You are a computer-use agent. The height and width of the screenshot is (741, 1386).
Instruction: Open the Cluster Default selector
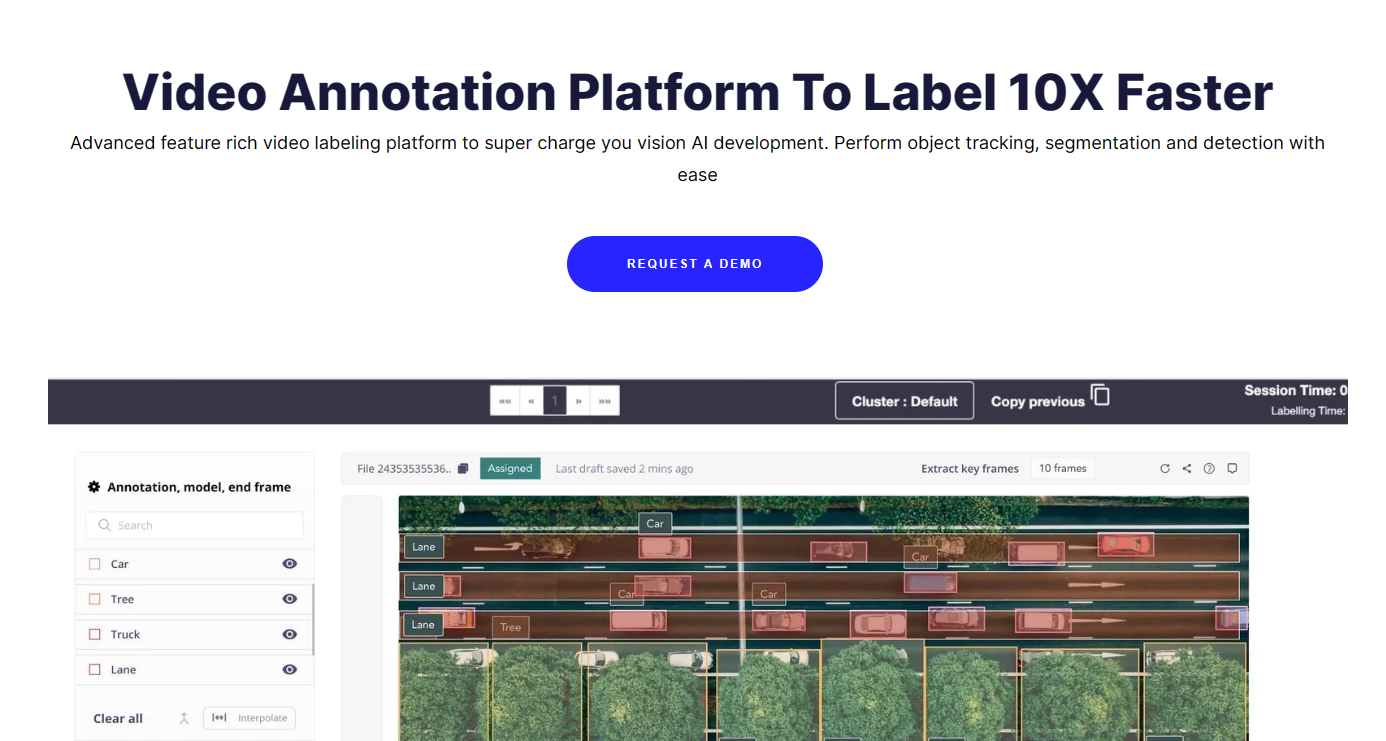pyautogui.click(x=904, y=400)
